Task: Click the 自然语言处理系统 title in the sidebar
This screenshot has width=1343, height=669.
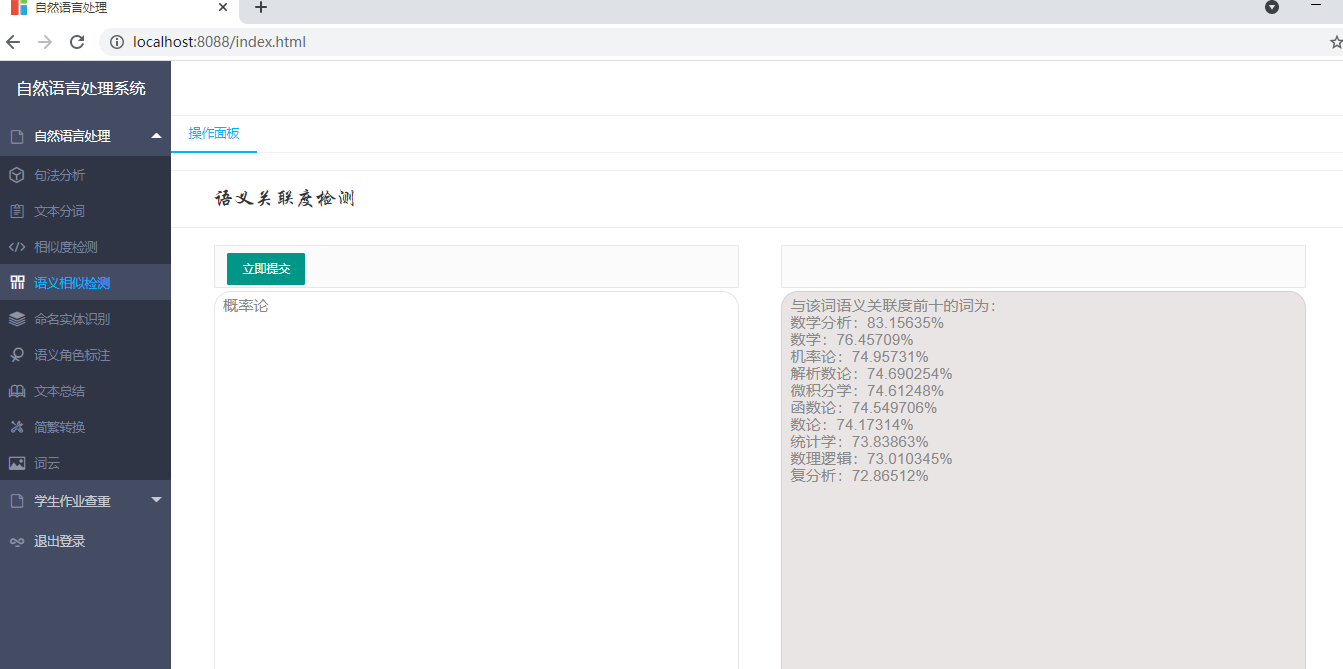Action: (x=81, y=88)
